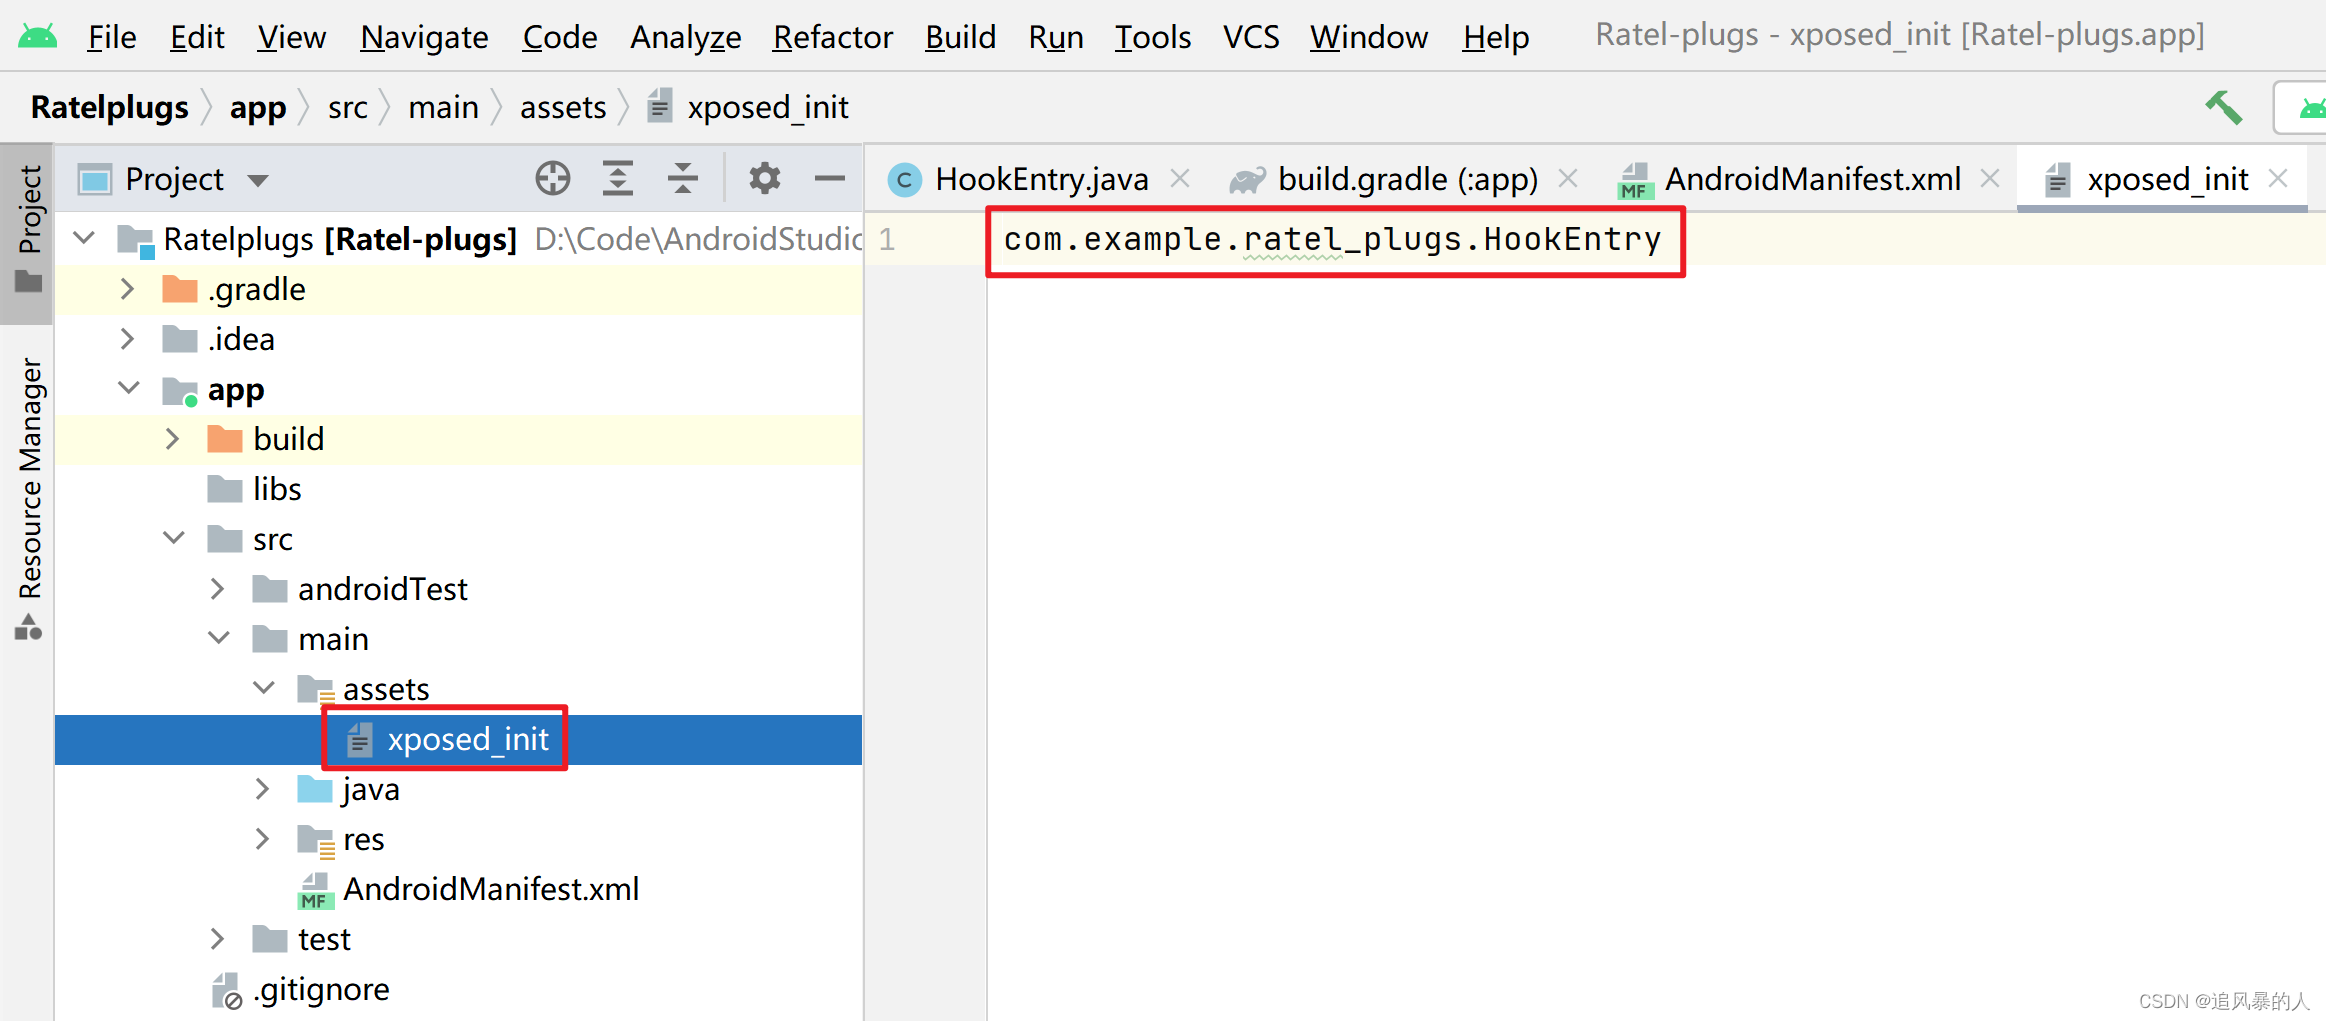Expand the test folder

[x=217, y=939]
